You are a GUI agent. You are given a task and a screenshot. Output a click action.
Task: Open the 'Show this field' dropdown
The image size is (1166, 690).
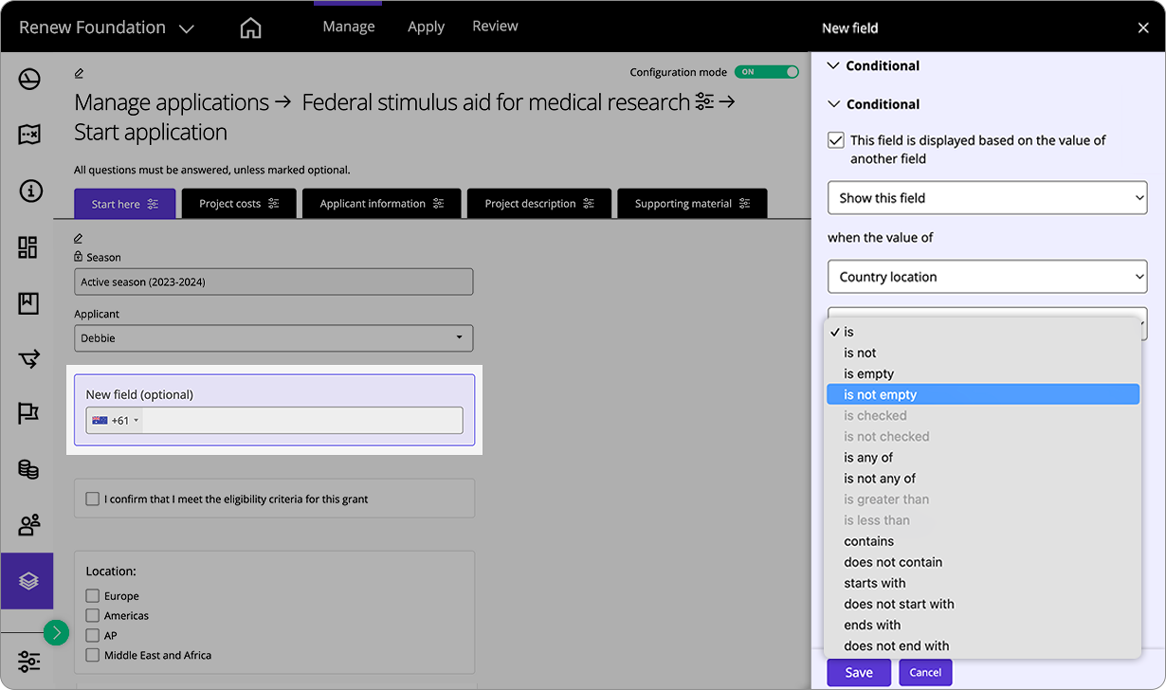[x=986, y=198]
